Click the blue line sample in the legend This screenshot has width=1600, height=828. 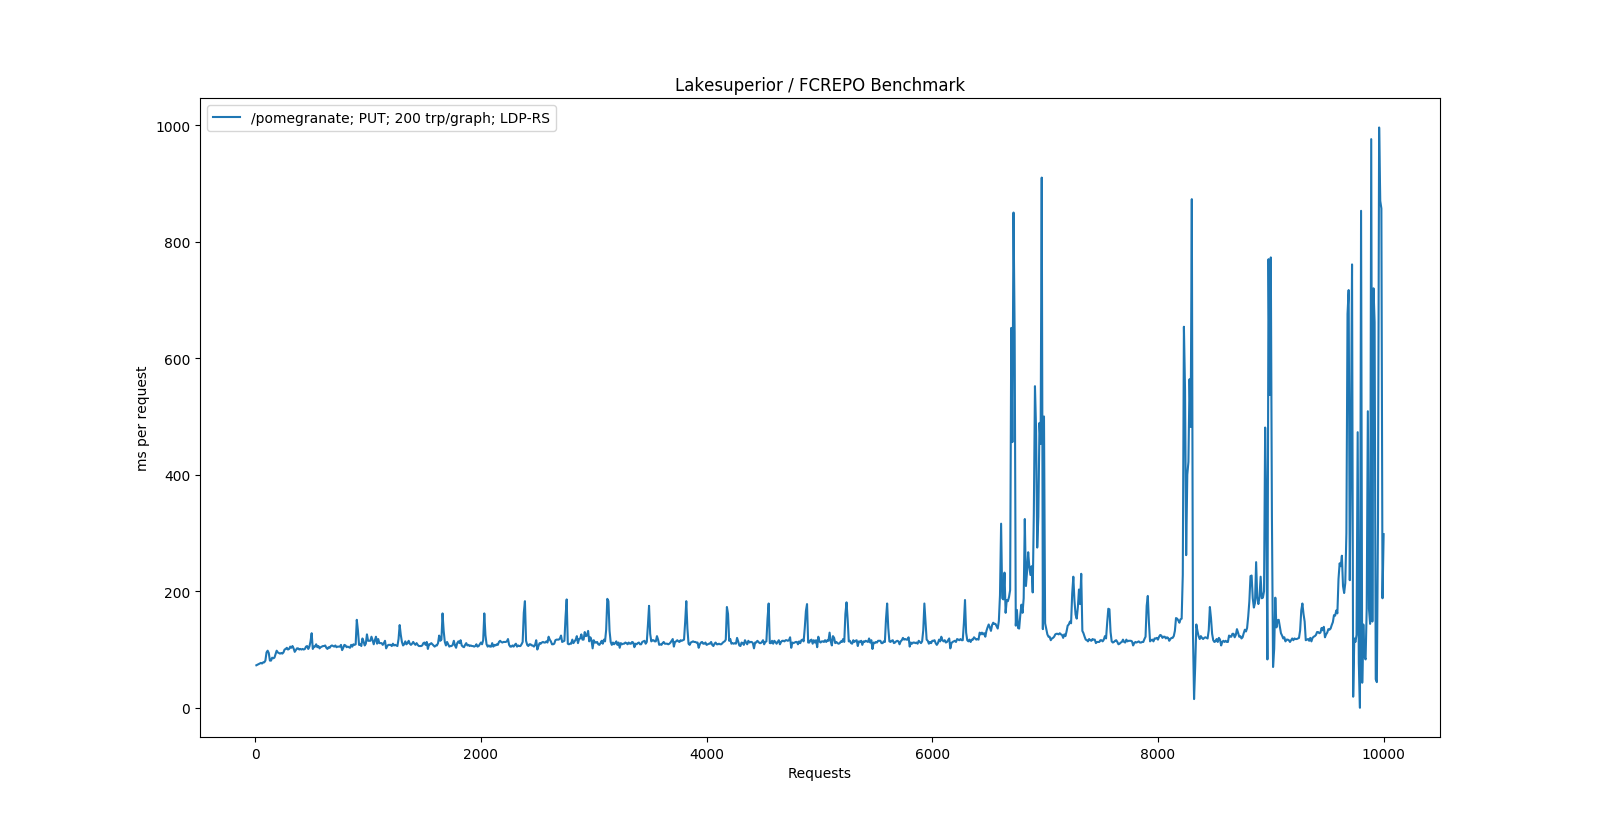point(227,118)
